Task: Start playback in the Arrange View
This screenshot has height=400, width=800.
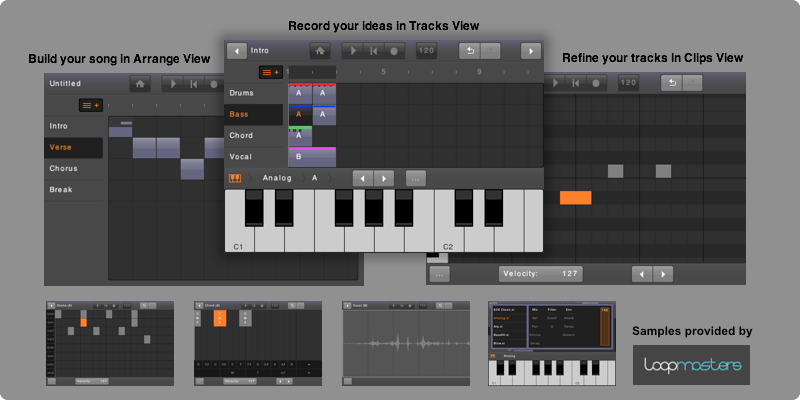Action: tap(172, 84)
